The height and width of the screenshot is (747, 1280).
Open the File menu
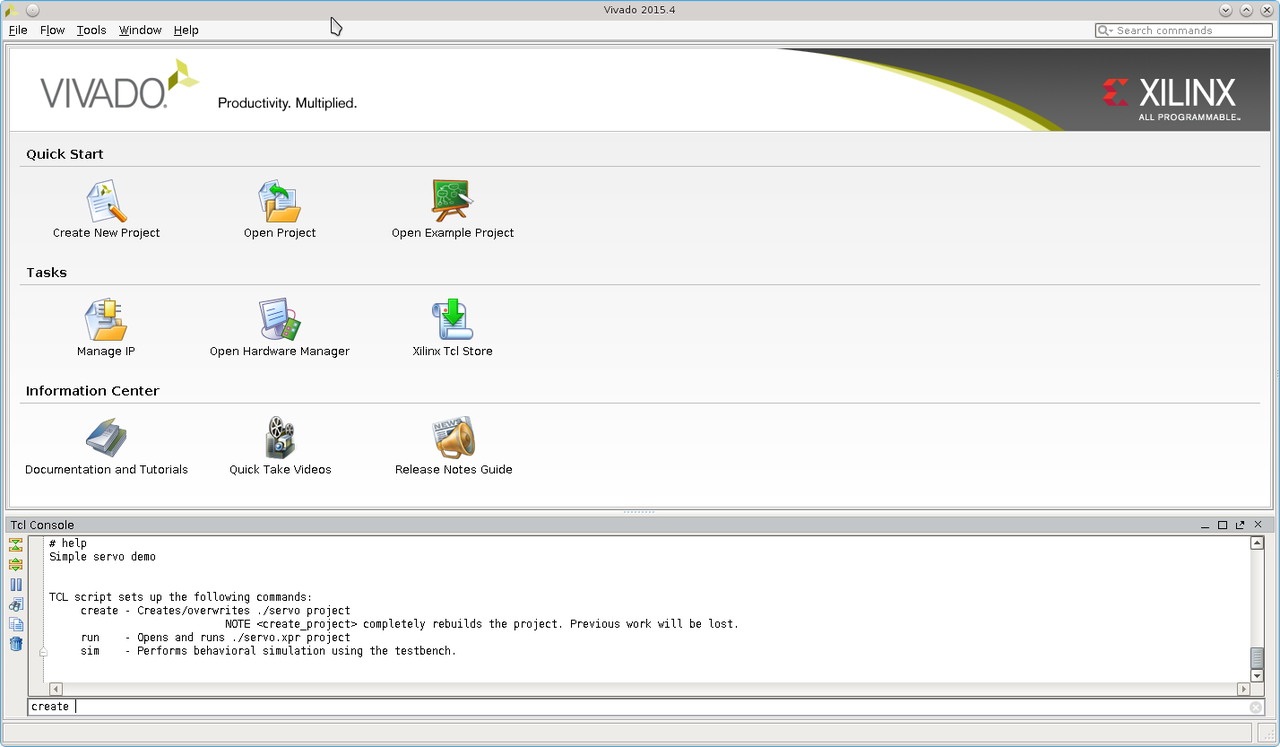click(18, 30)
